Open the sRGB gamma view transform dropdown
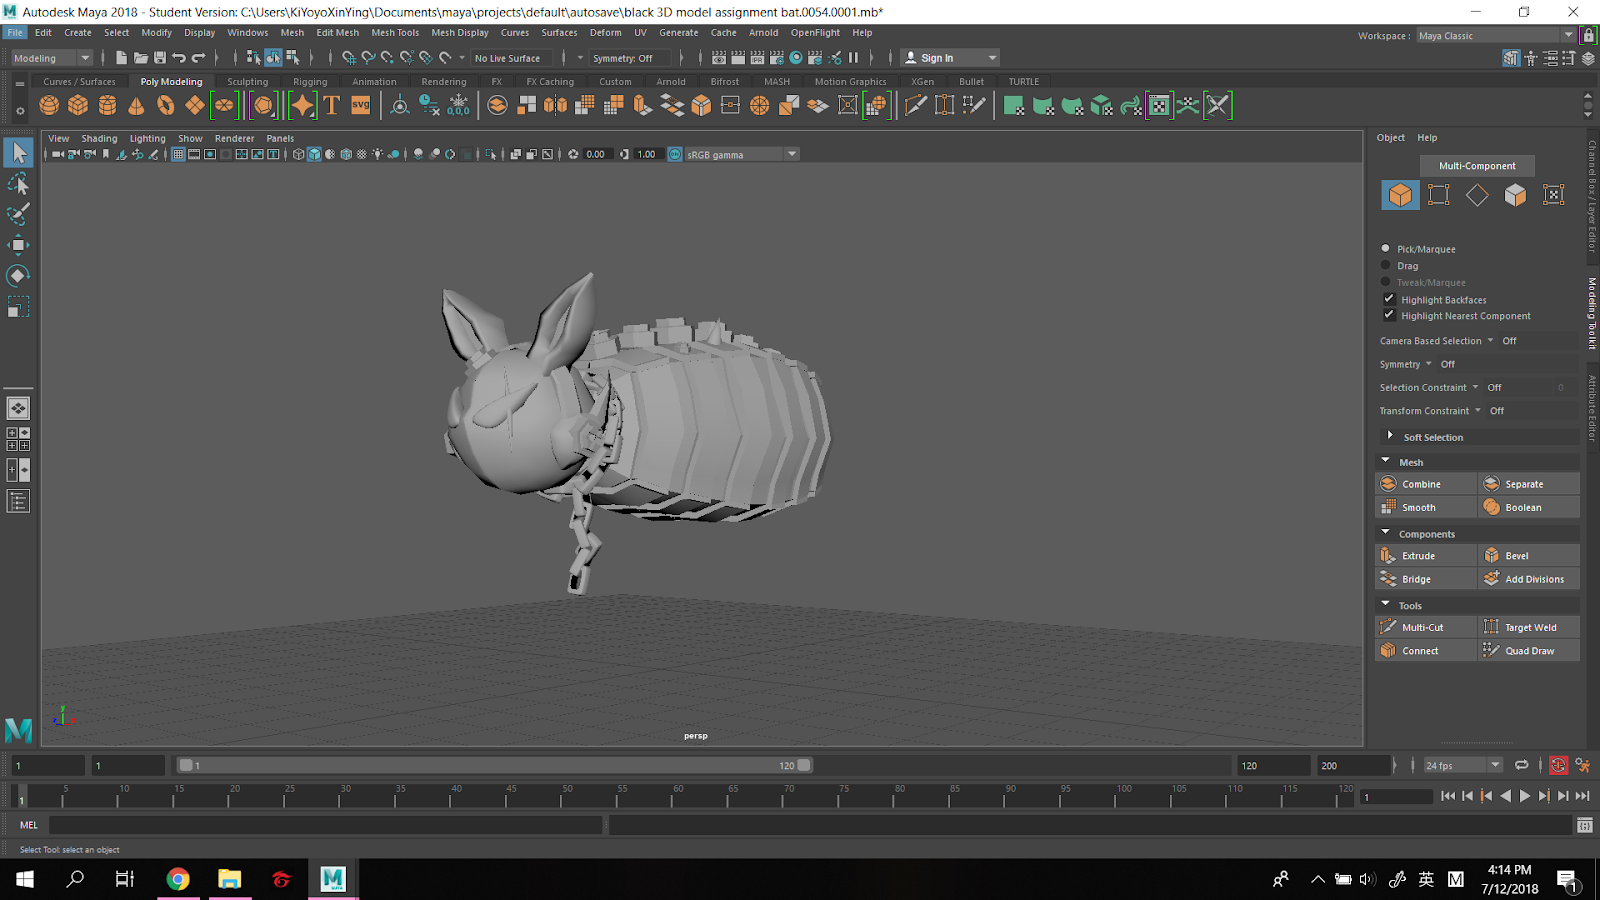Viewport: 1600px width, 900px height. tap(741, 154)
